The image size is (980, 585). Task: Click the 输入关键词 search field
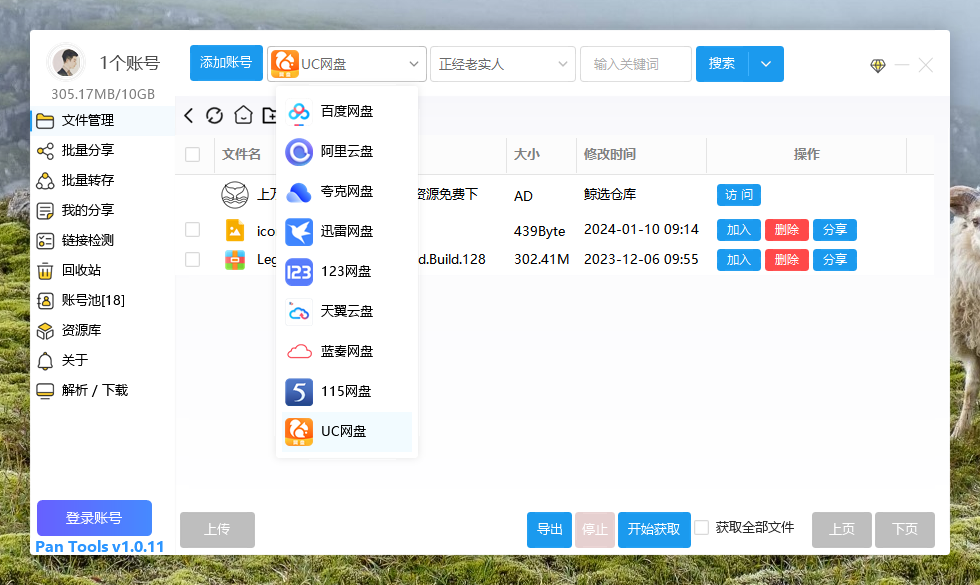636,64
